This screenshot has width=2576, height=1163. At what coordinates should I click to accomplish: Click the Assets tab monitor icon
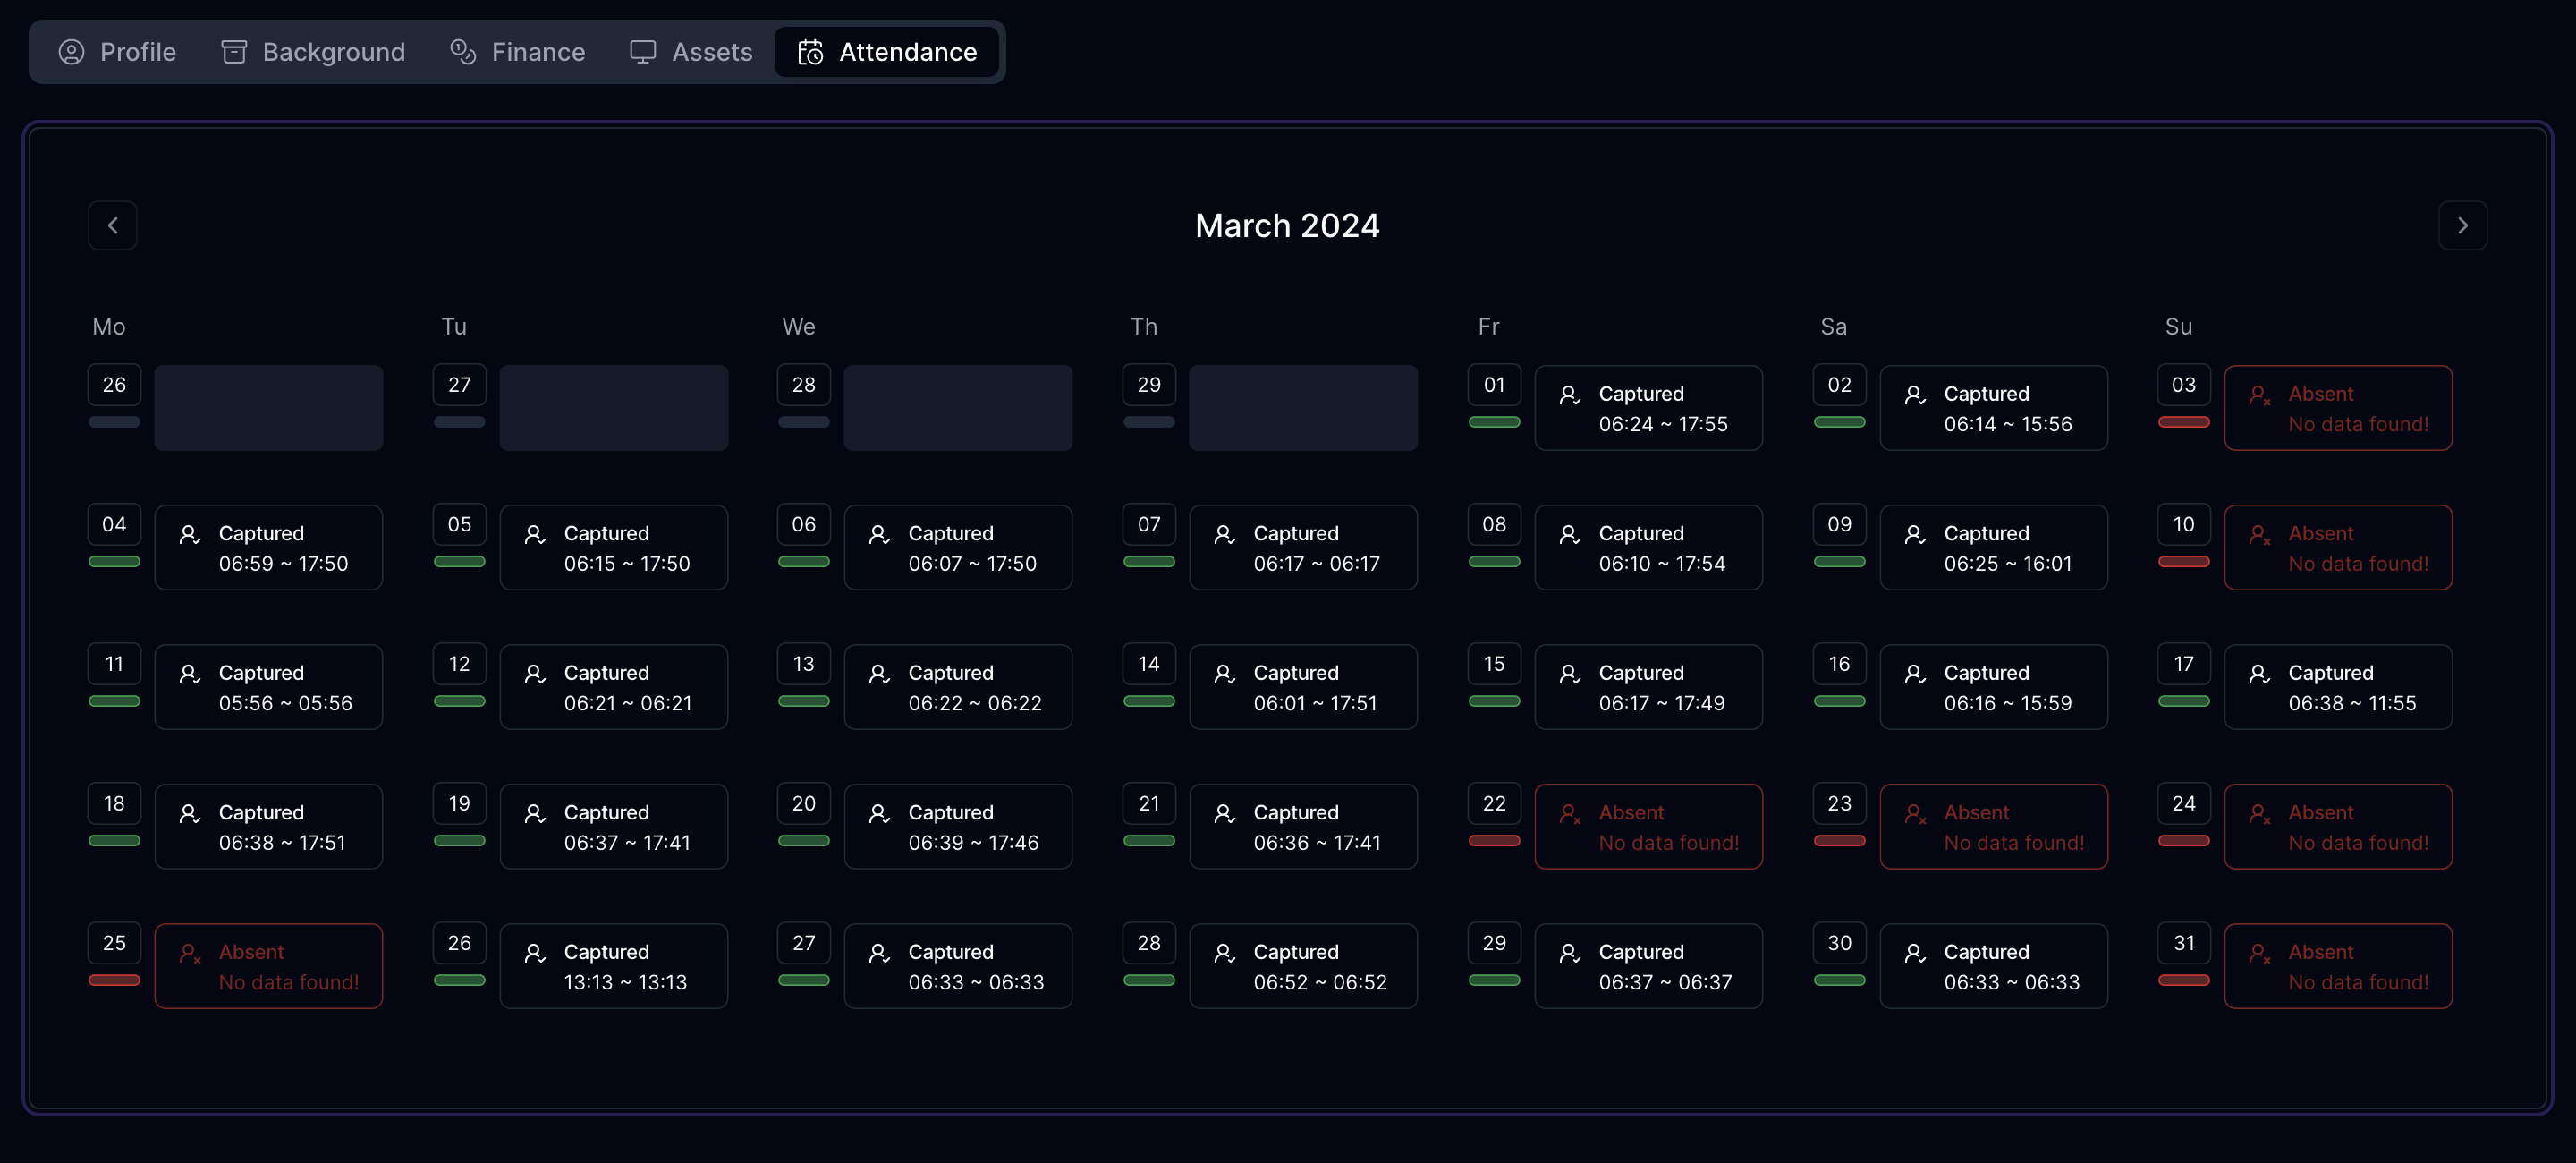642,52
